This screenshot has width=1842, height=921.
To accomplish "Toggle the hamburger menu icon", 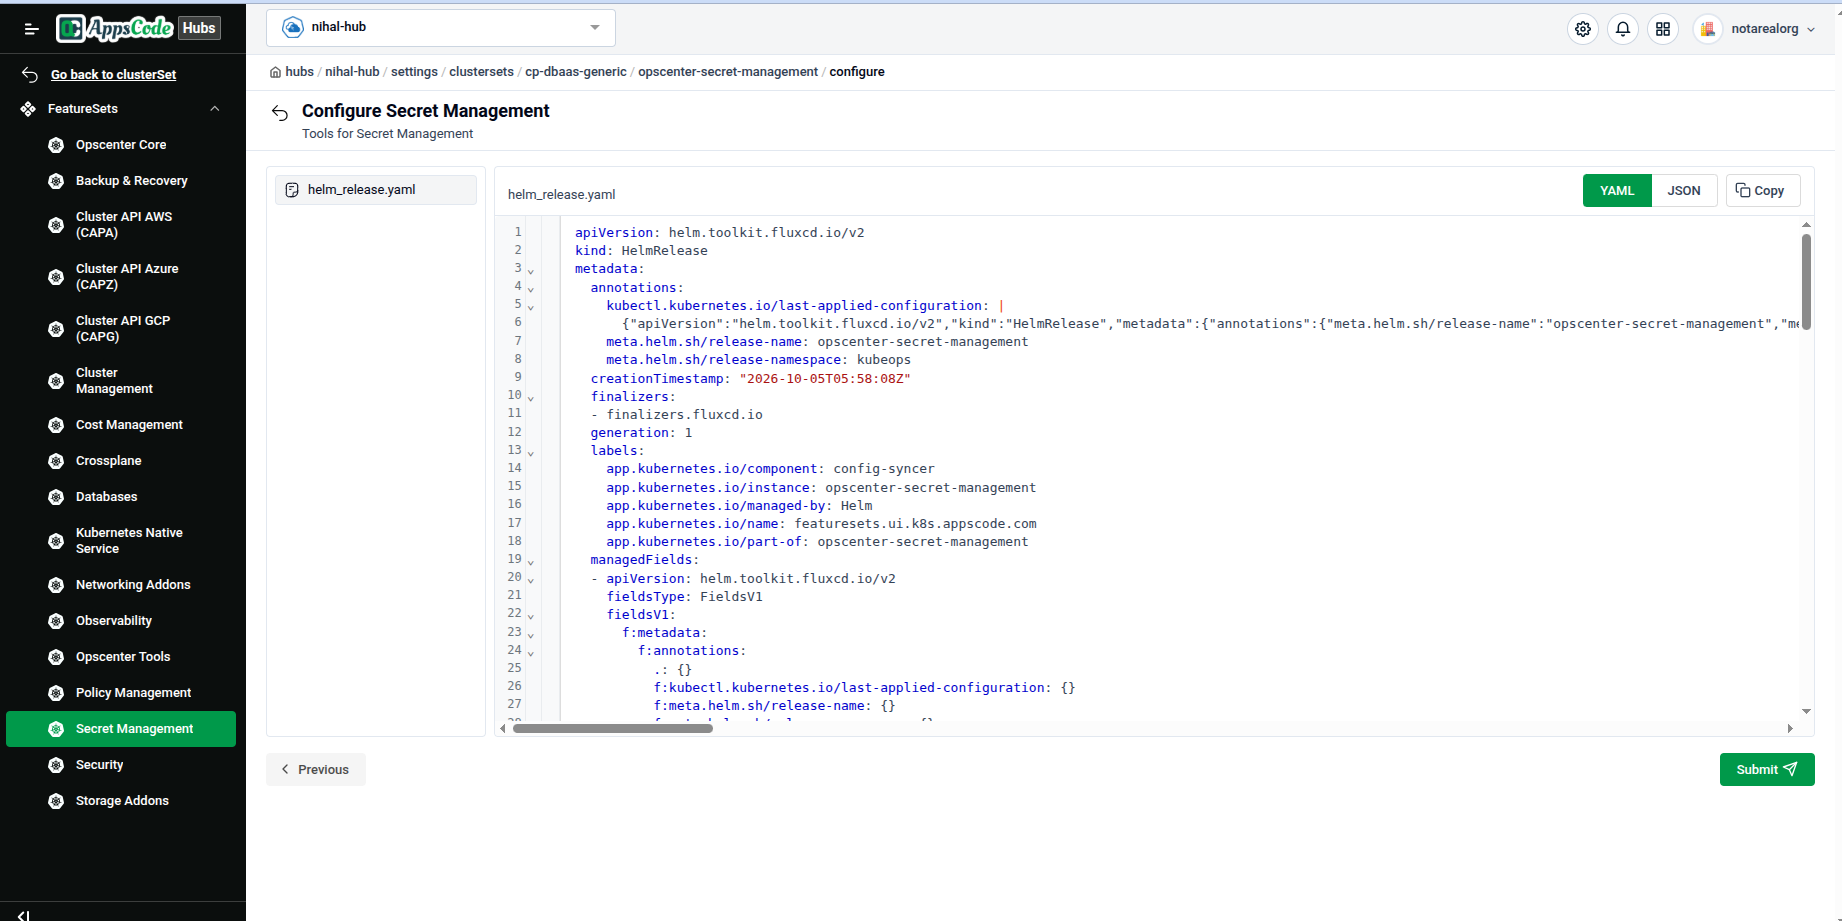I will click(31, 29).
